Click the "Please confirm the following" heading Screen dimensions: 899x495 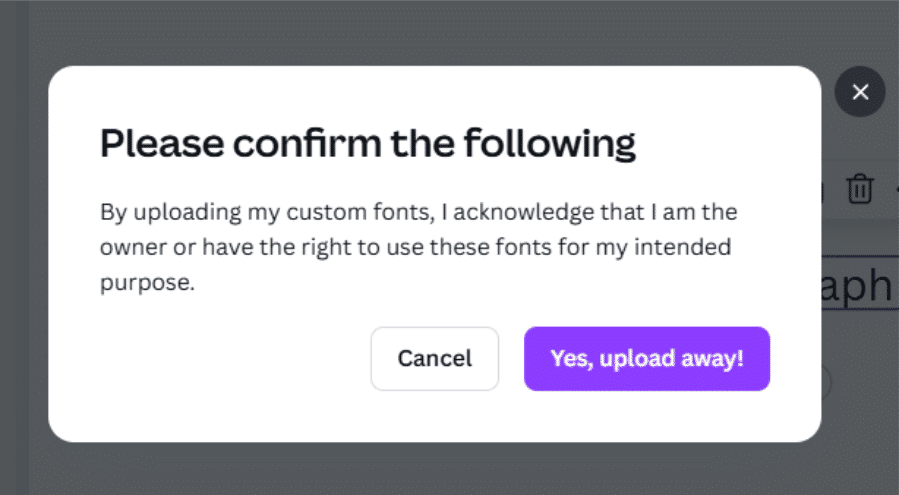(x=367, y=144)
